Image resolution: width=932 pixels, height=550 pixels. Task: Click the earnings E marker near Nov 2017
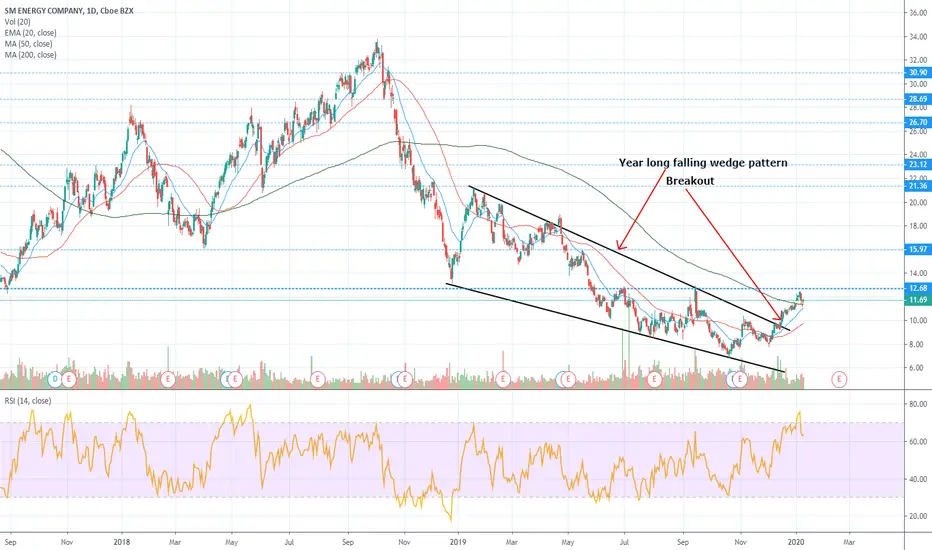[69, 378]
